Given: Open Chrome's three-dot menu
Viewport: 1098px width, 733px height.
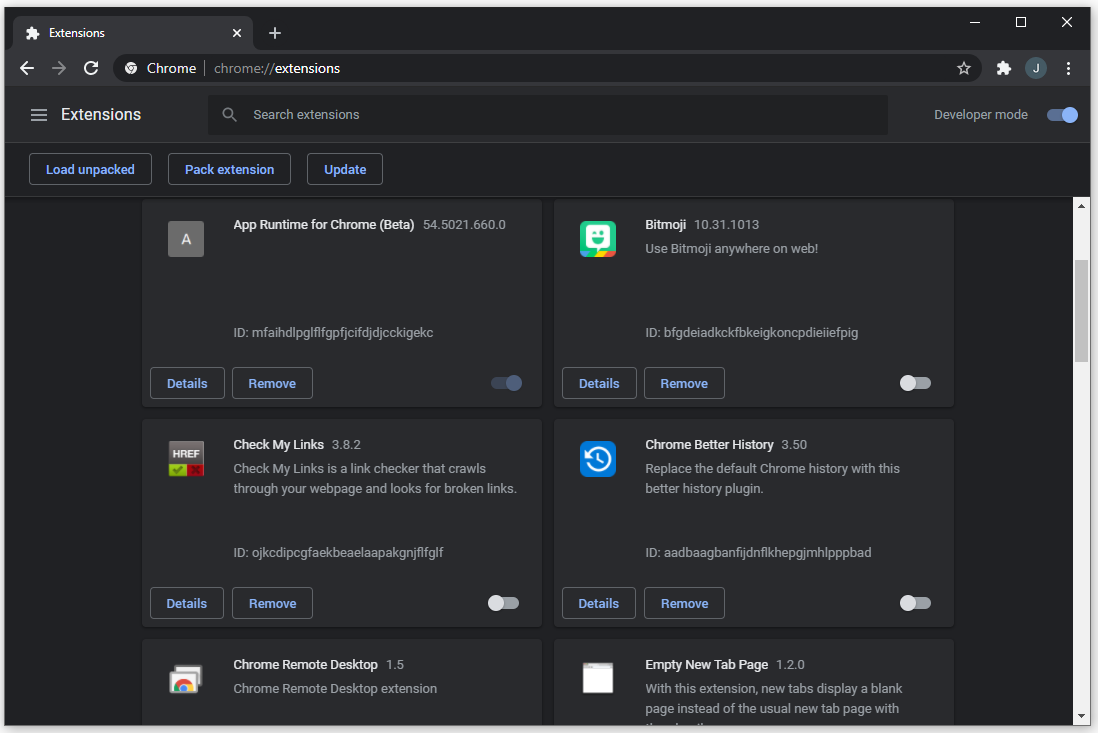Looking at the screenshot, I should (x=1068, y=68).
